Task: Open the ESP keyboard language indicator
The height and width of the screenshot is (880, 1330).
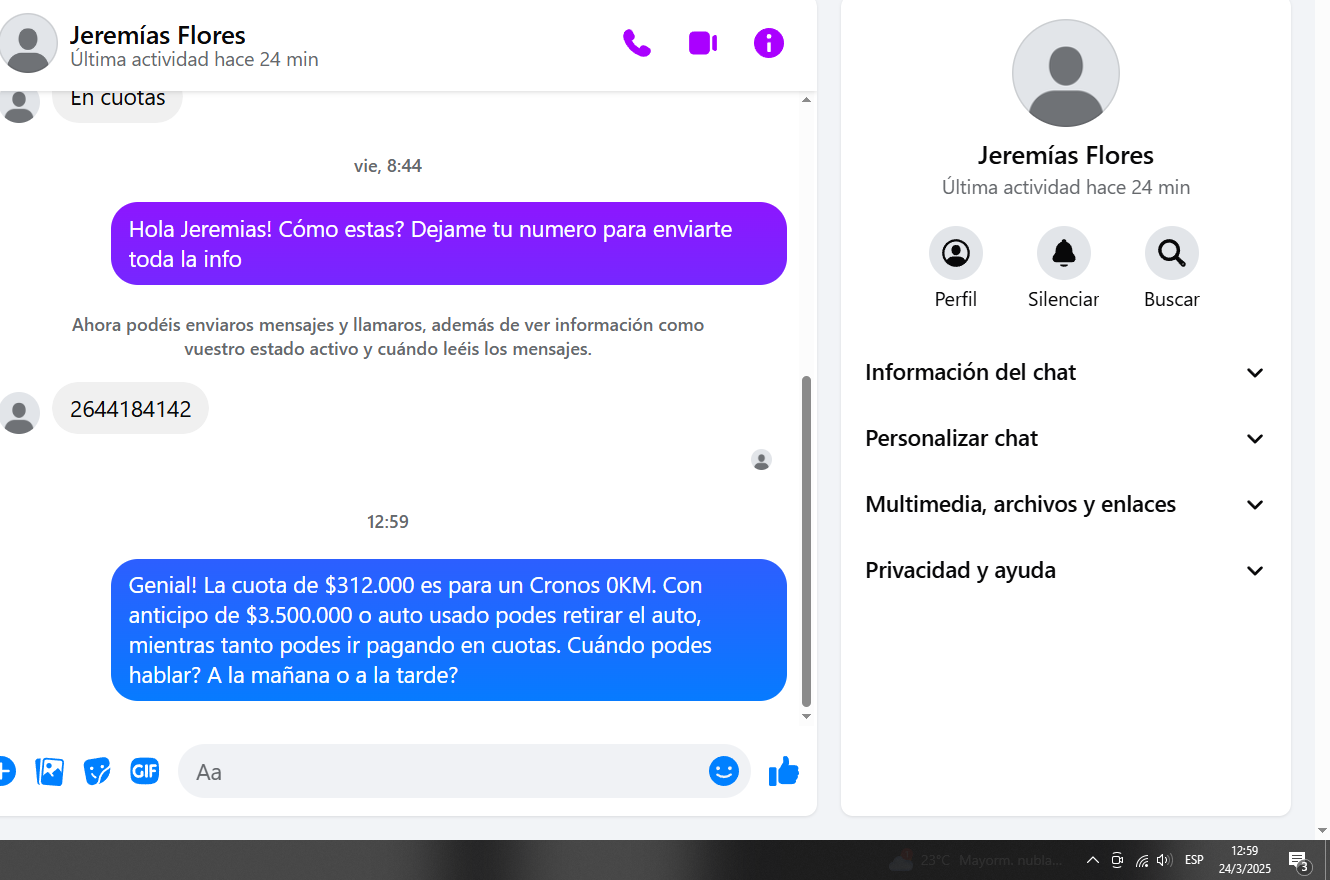Action: [1194, 860]
